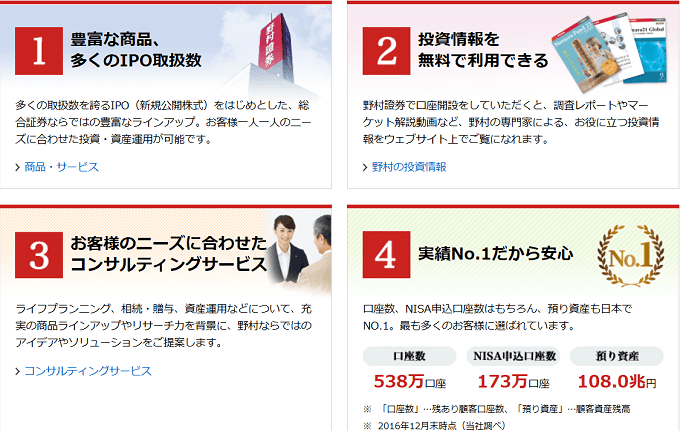Screen dimensions: 680x431
Task: Open the コンサルティングサービス link
Action: pyautogui.click(x=88, y=371)
